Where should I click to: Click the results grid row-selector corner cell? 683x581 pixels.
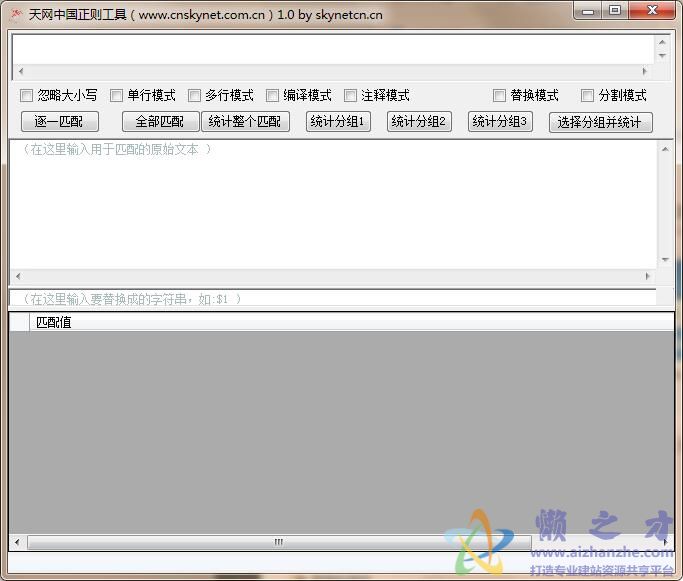tap(19, 322)
